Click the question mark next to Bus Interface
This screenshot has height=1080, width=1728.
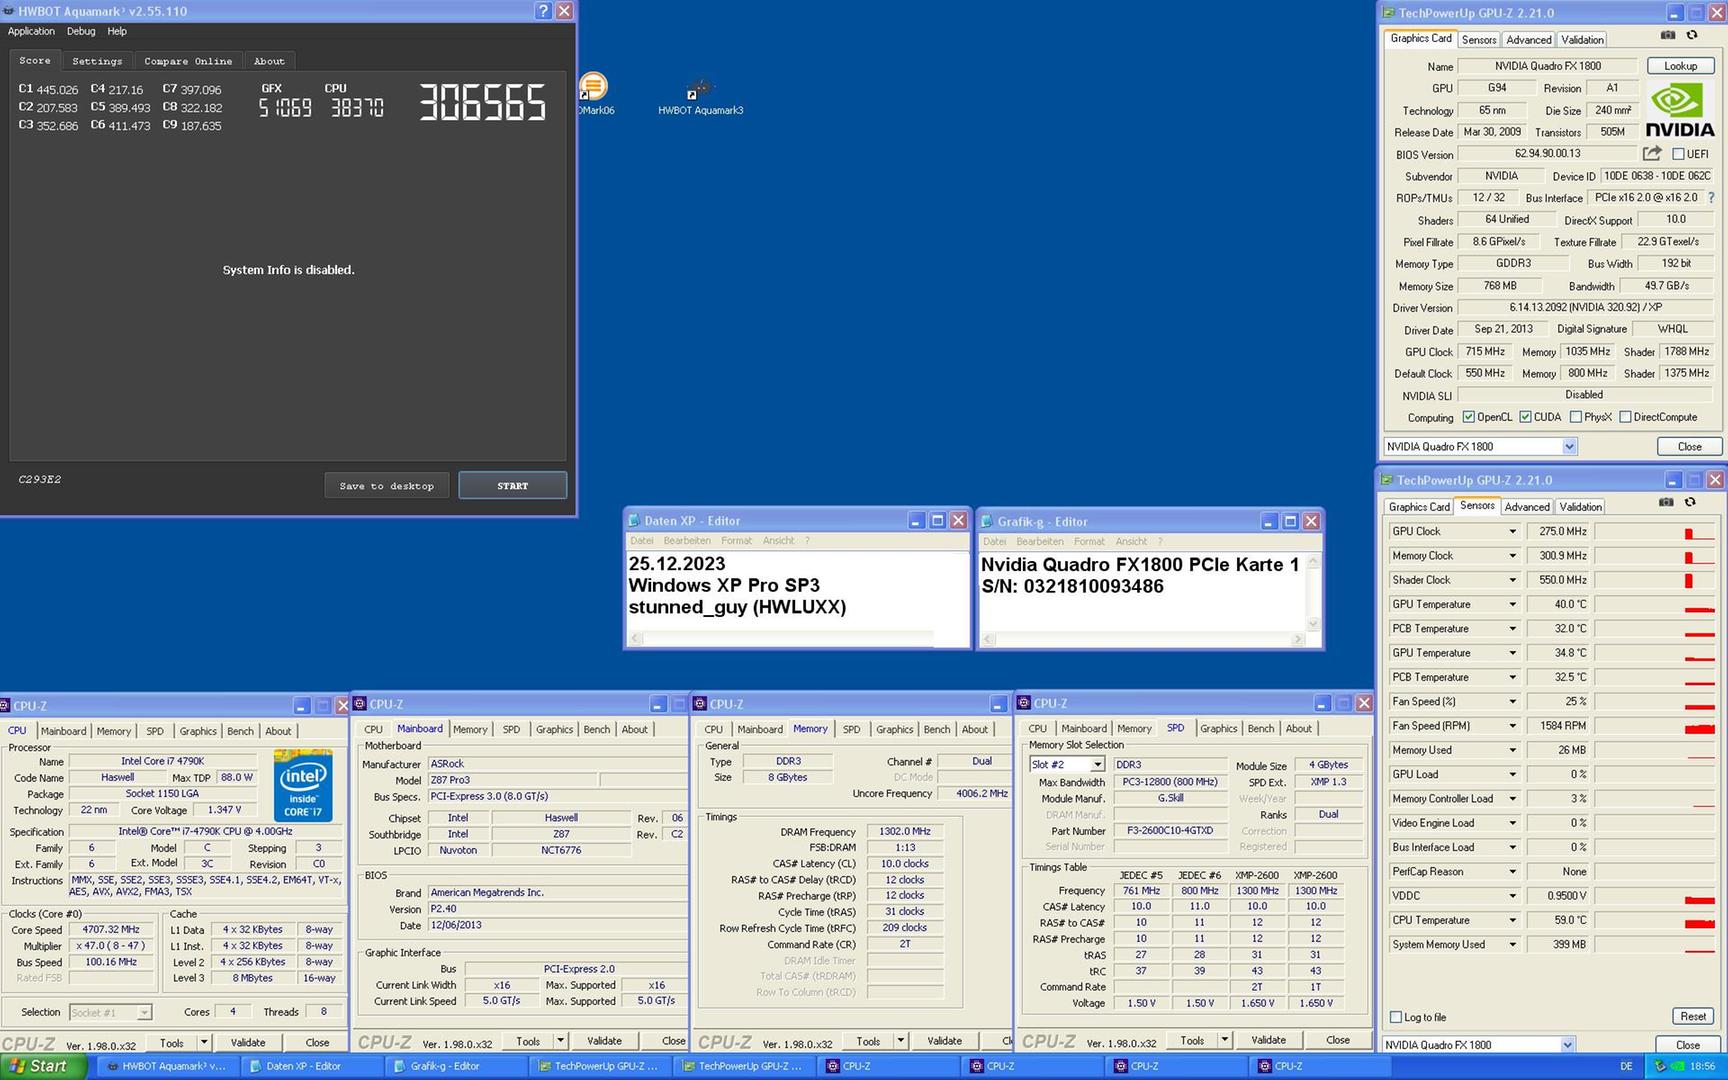[1711, 197]
